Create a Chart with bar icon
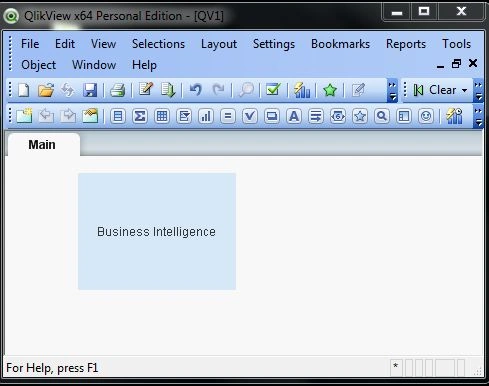Viewport: 489px width, 386px height. (x=206, y=116)
